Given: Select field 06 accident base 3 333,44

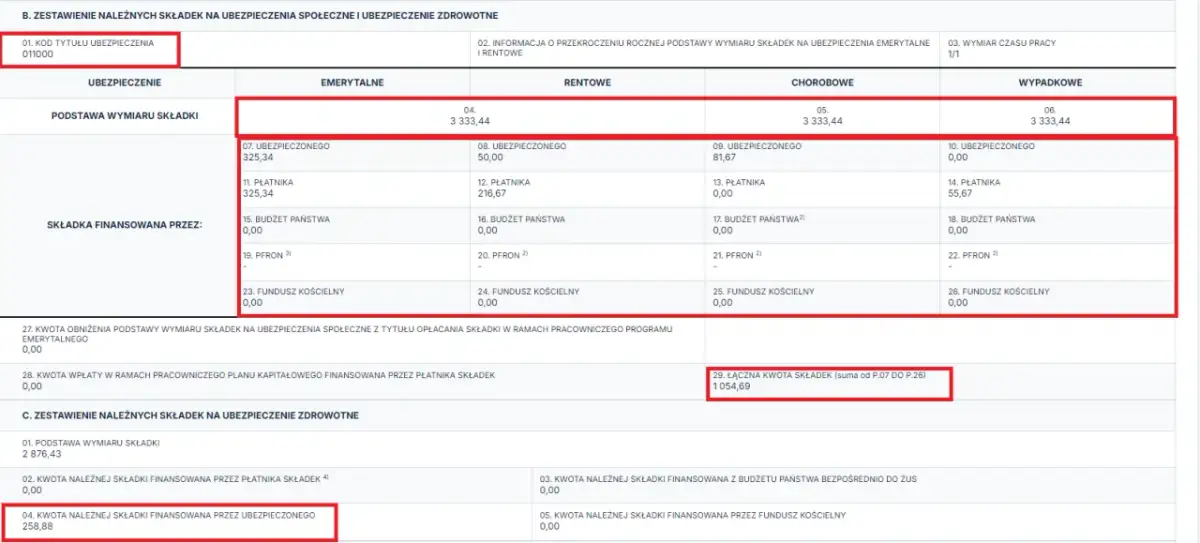Looking at the screenshot, I should coord(1050,120).
